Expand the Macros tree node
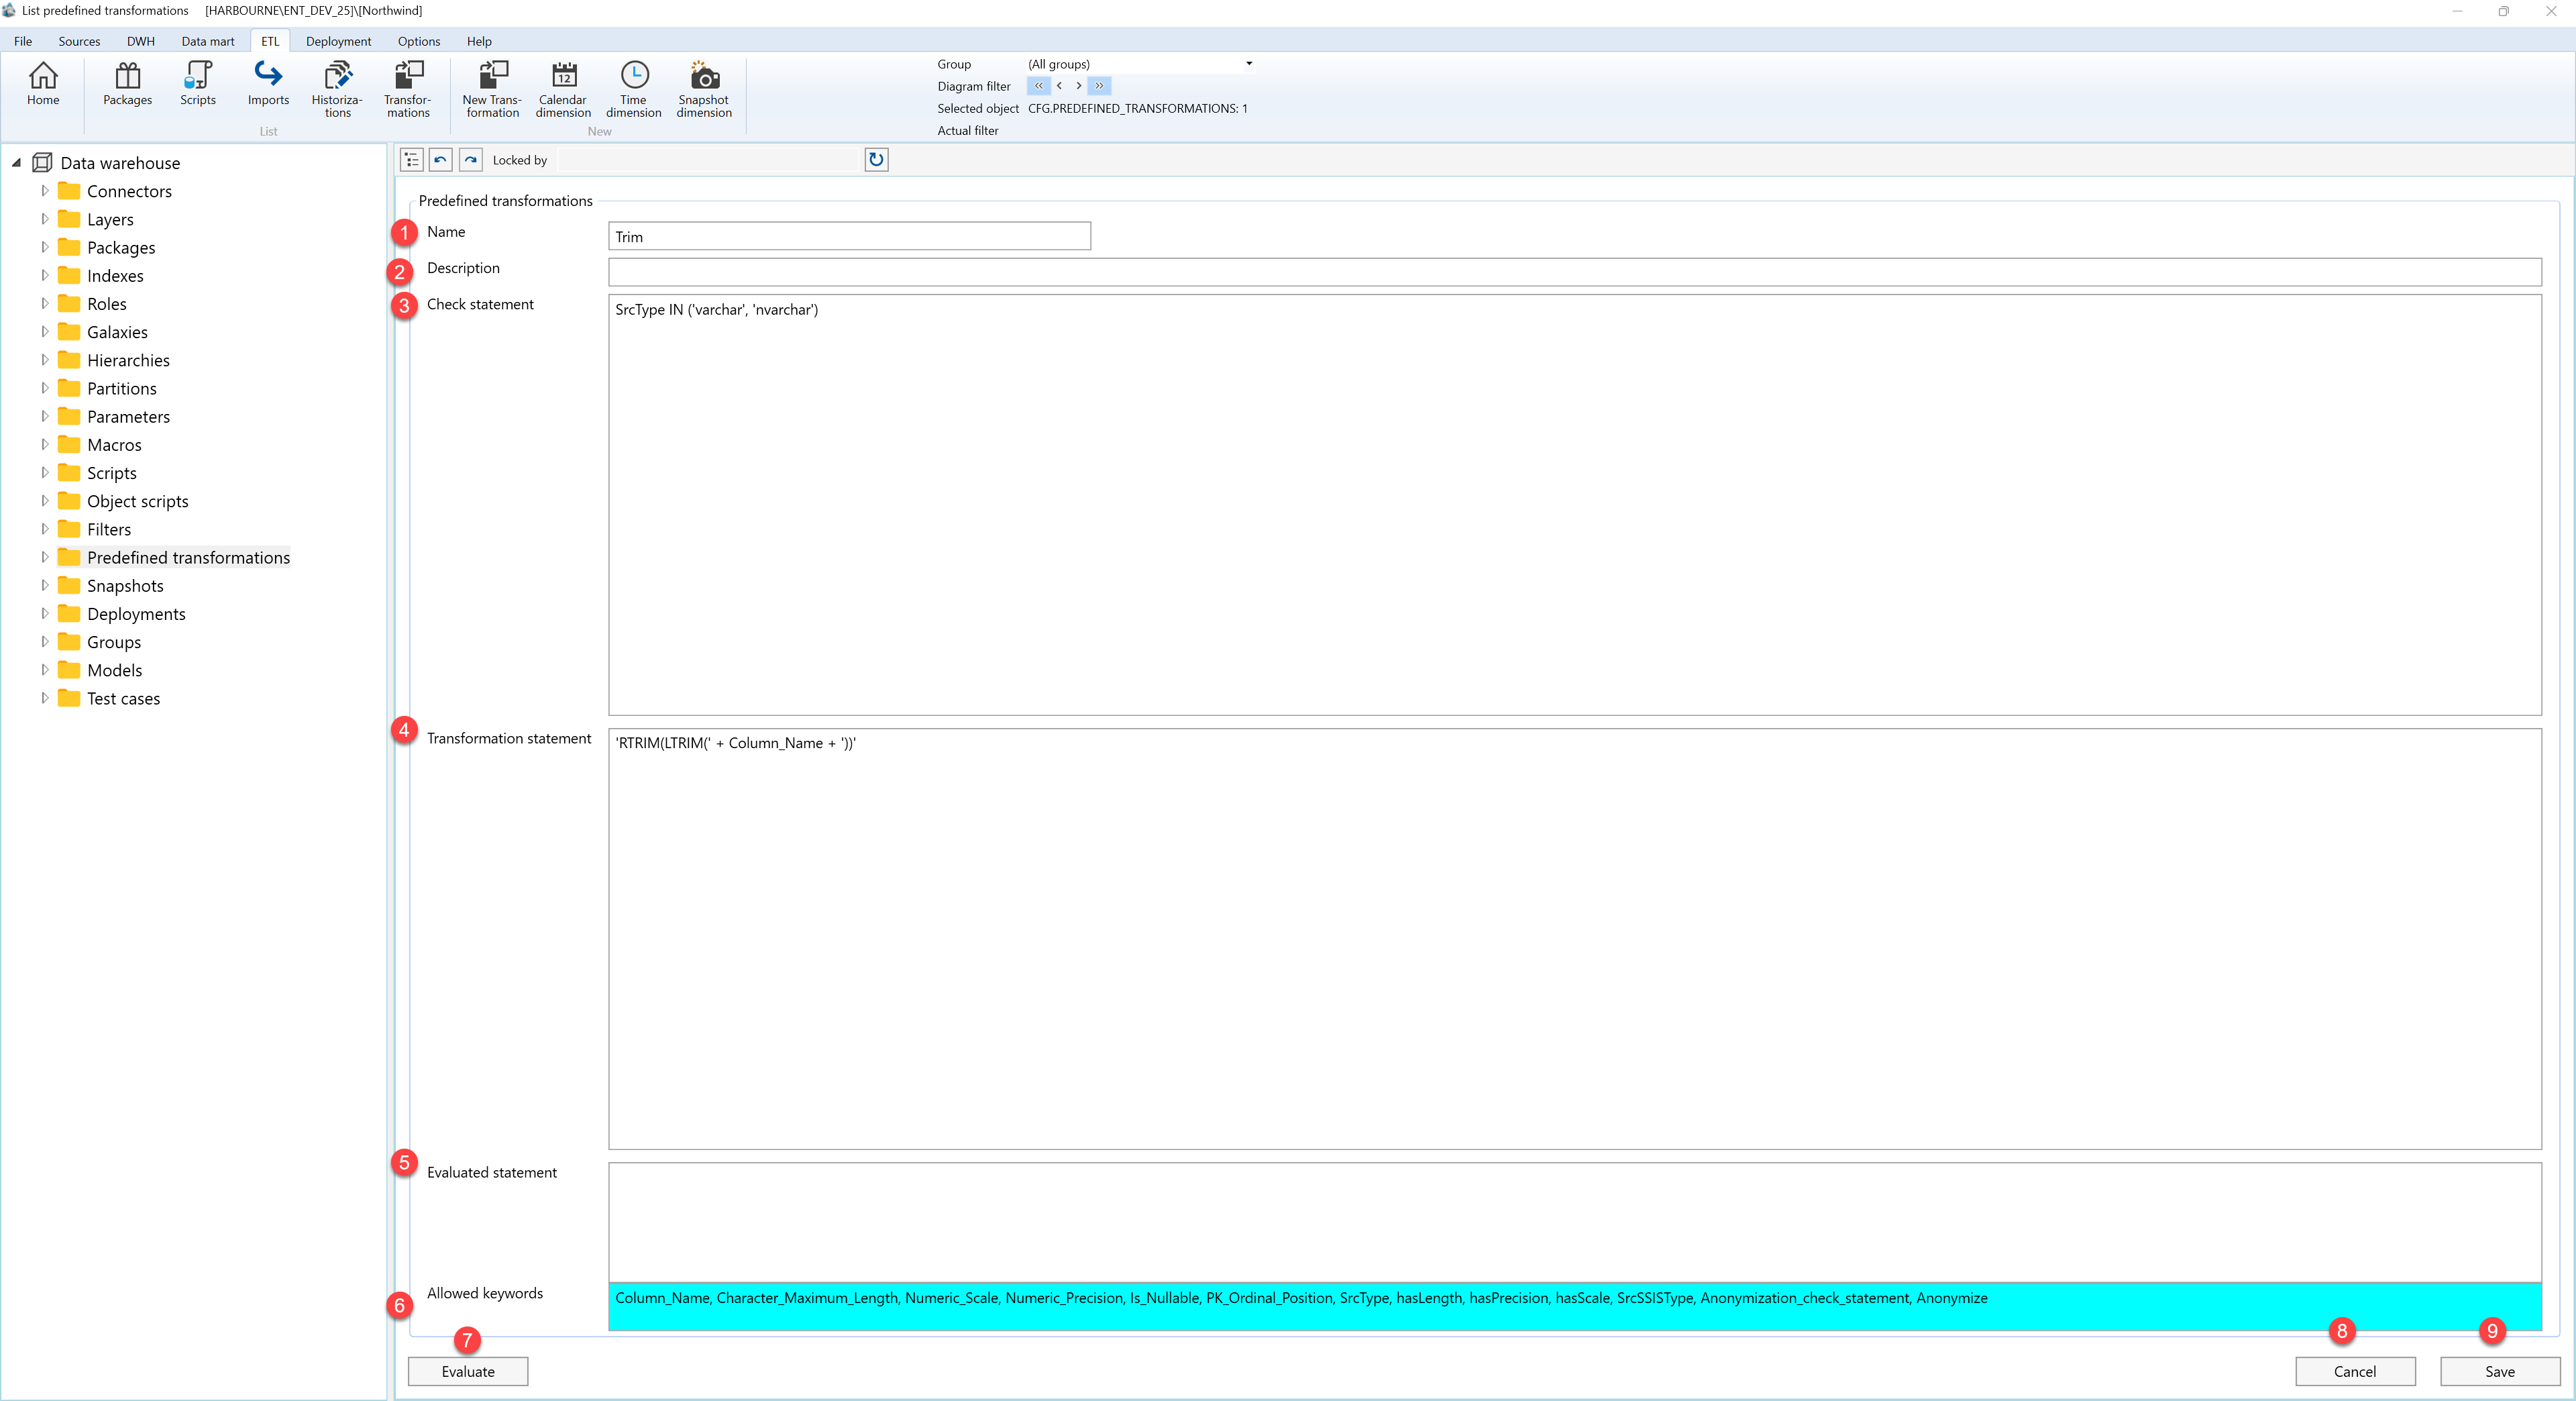This screenshot has width=2576, height=1401. coord(44,444)
